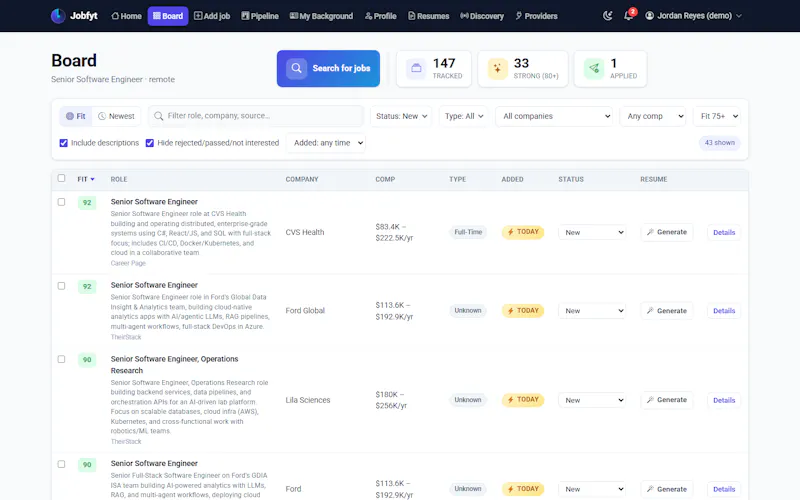Toggle Include descriptions checkbox
Viewport: 800px width, 500px height.
click(63, 143)
